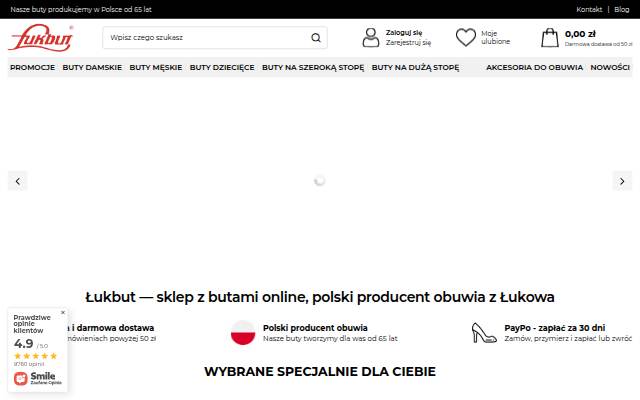Click the high heel shoe icon
The width and height of the screenshot is (640, 400).
click(484, 333)
